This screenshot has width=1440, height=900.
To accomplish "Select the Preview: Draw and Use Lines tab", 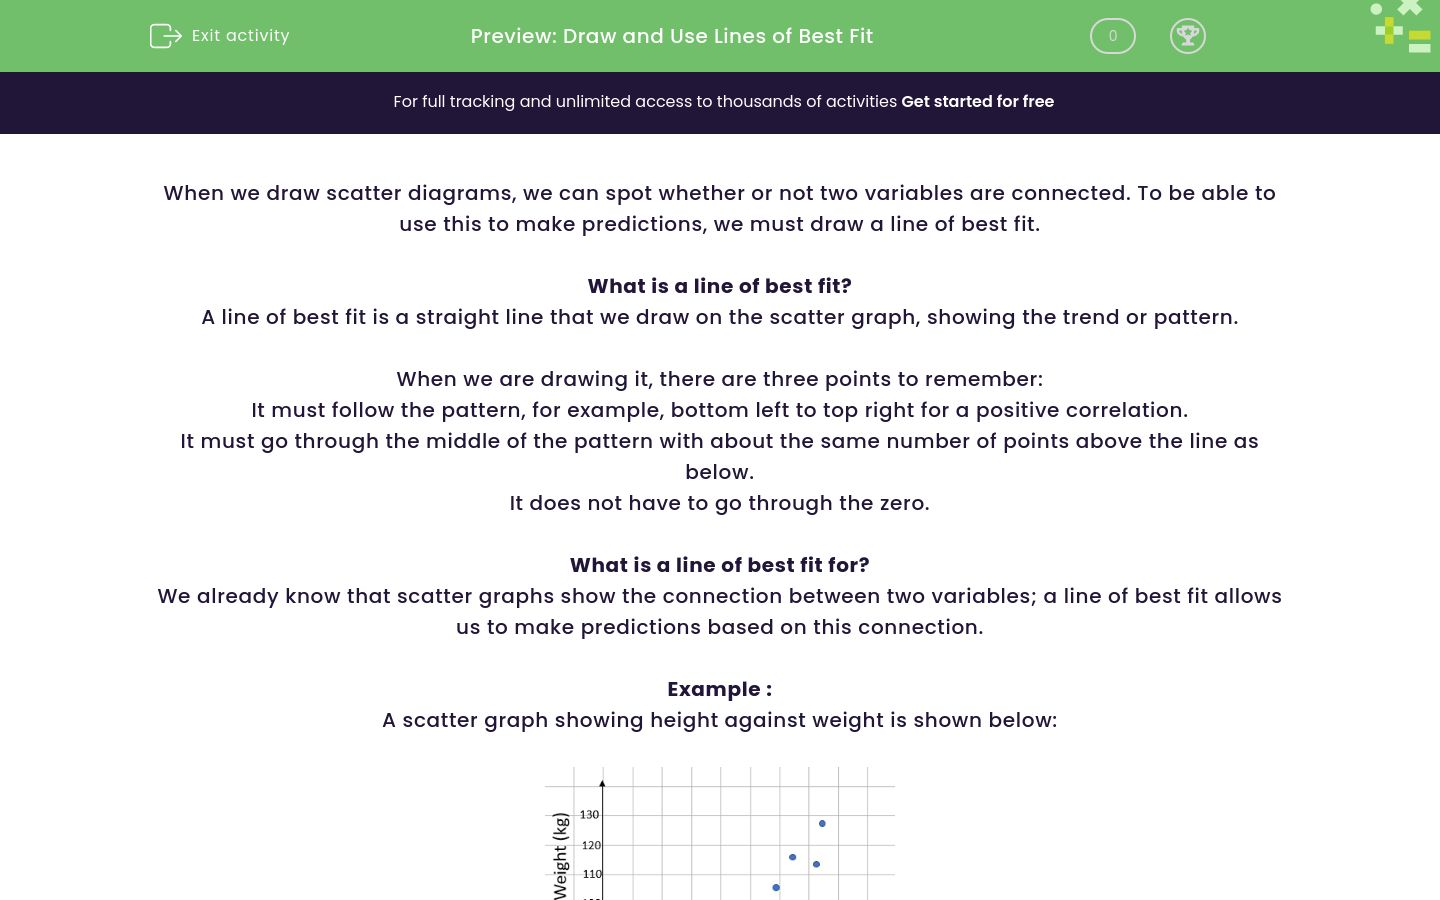I will click(x=671, y=36).
